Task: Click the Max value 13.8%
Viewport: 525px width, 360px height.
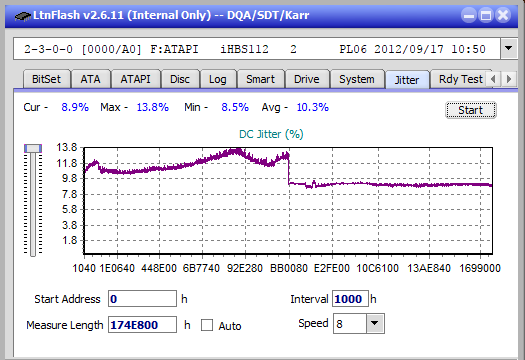Action: [152, 107]
